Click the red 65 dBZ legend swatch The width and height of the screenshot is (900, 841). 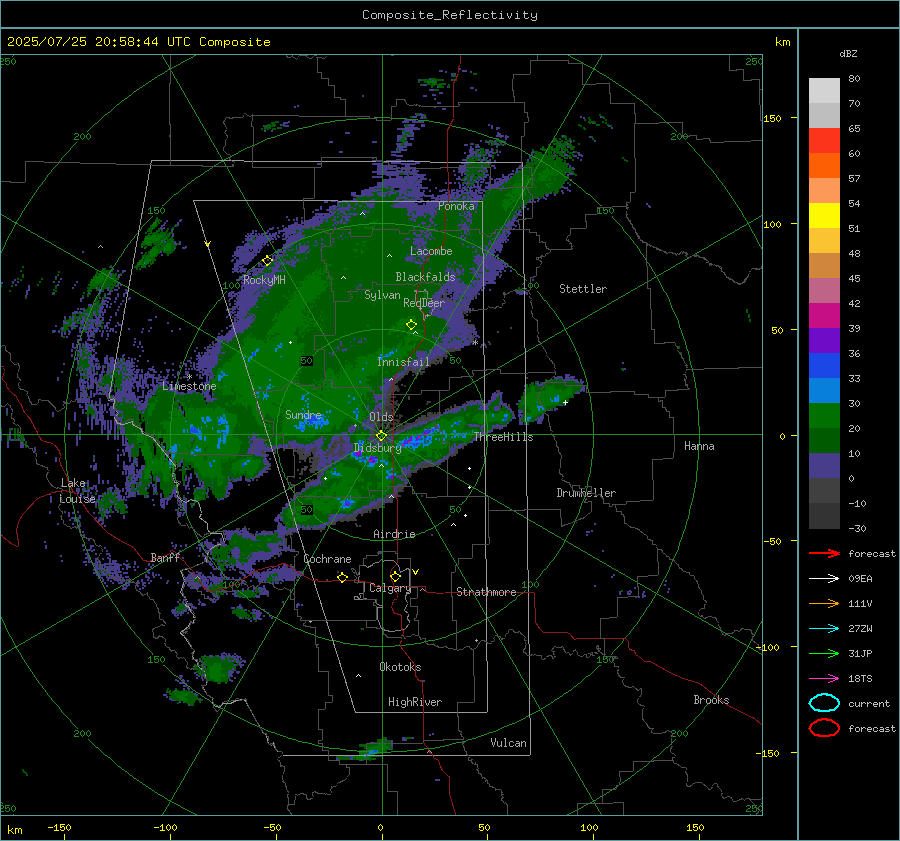pos(824,140)
